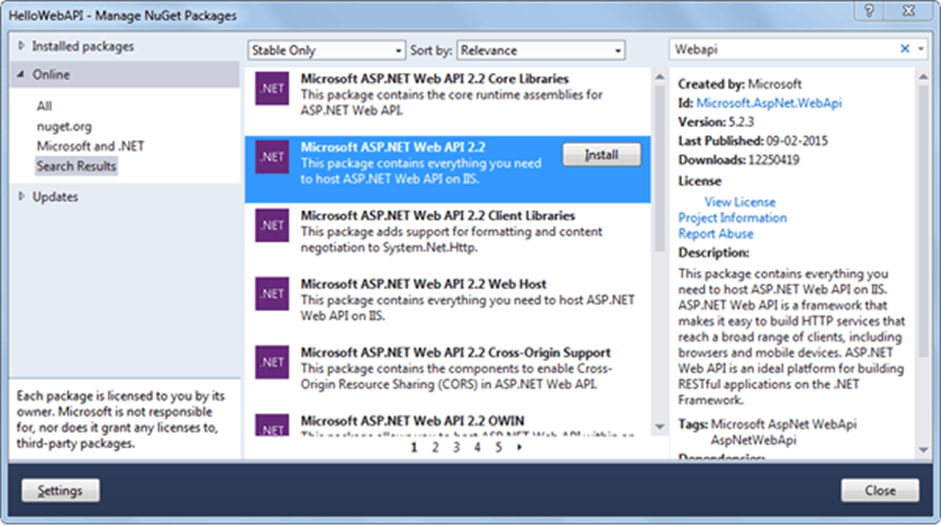Open the Project Information link
Viewport: 941px width, 526px height.
click(x=732, y=217)
